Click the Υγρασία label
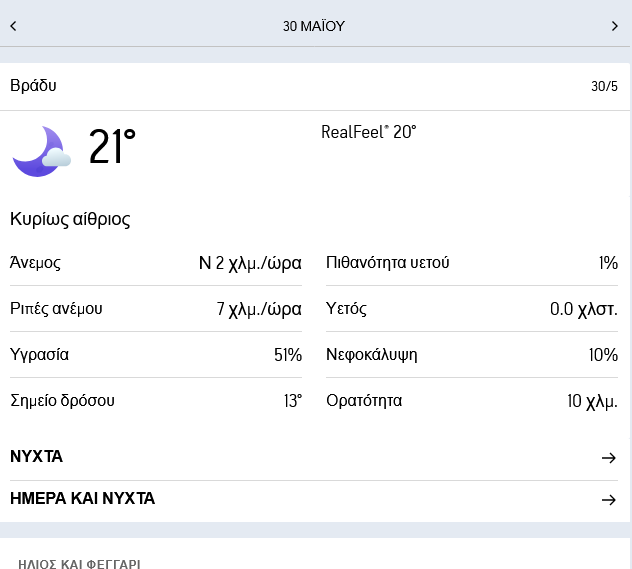 [40, 355]
